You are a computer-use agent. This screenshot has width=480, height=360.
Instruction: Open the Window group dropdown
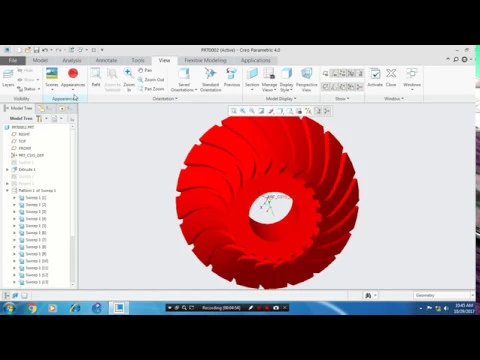tap(394, 99)
